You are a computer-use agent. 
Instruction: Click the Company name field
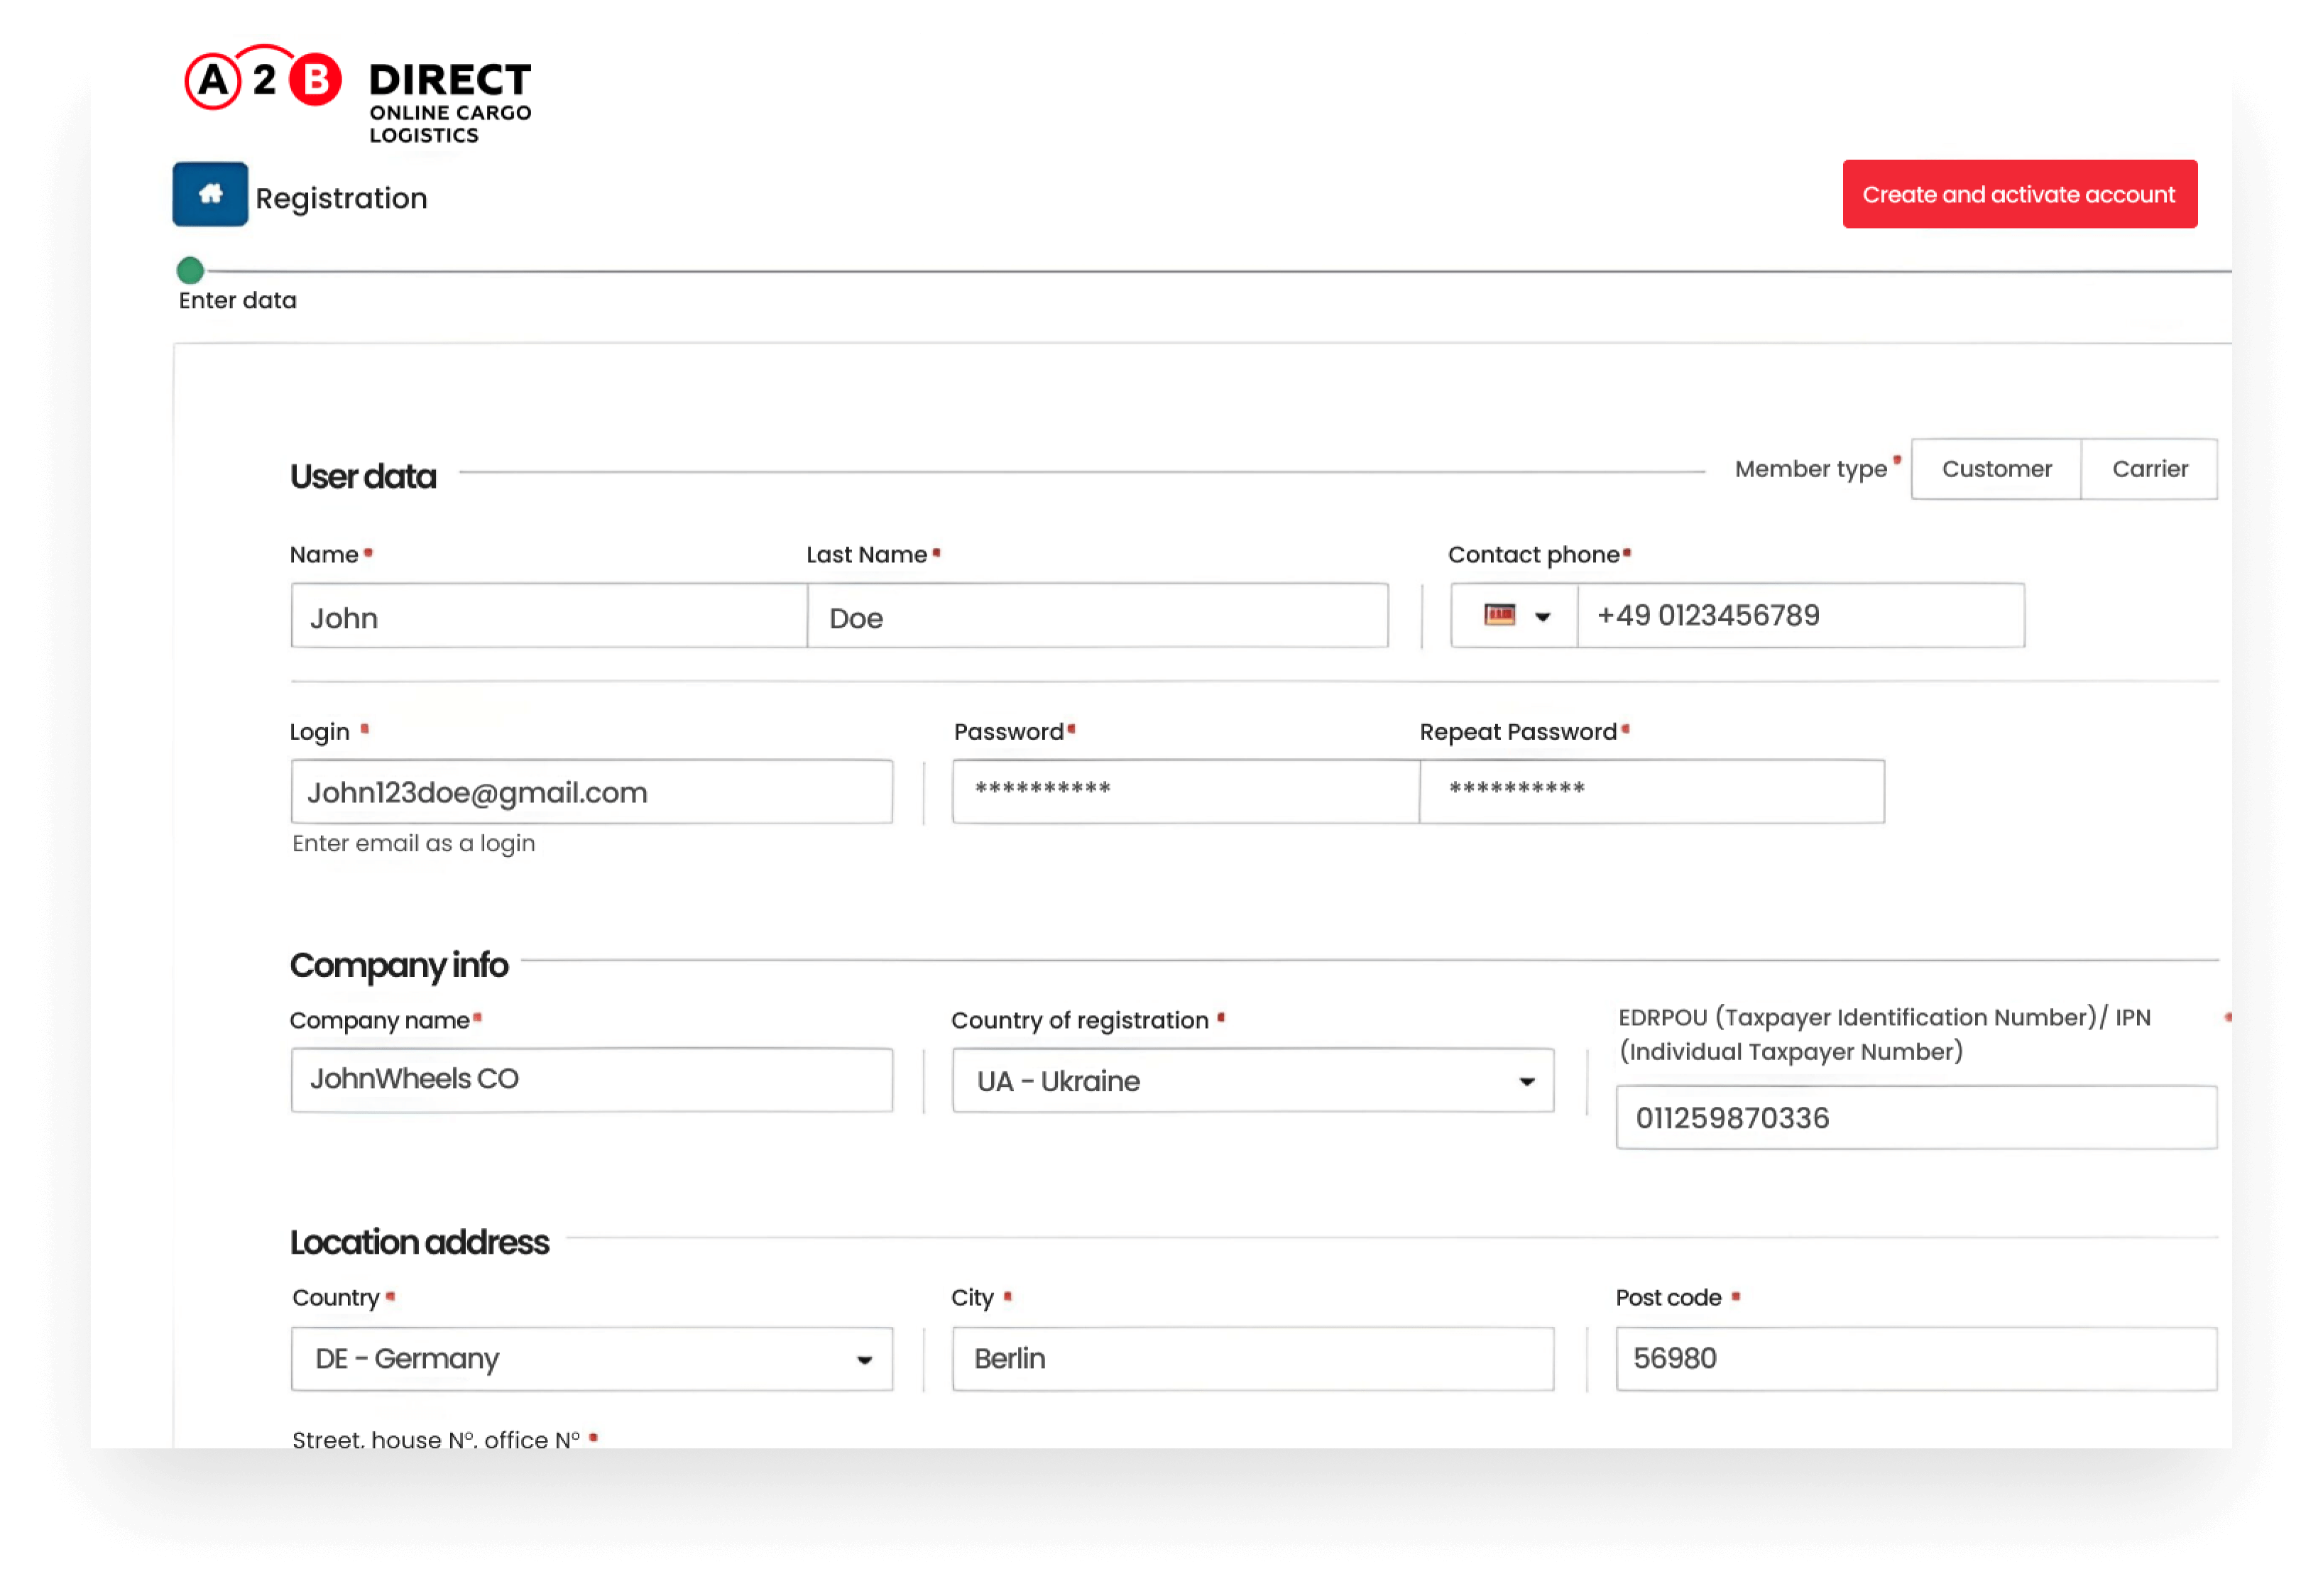point(592,1080)
